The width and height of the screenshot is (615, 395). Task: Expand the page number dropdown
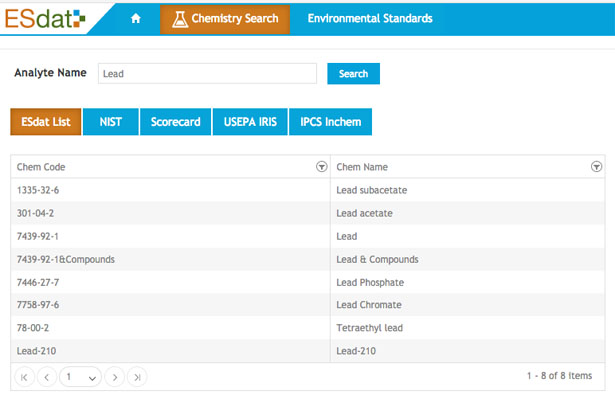(x=80, y=377)
